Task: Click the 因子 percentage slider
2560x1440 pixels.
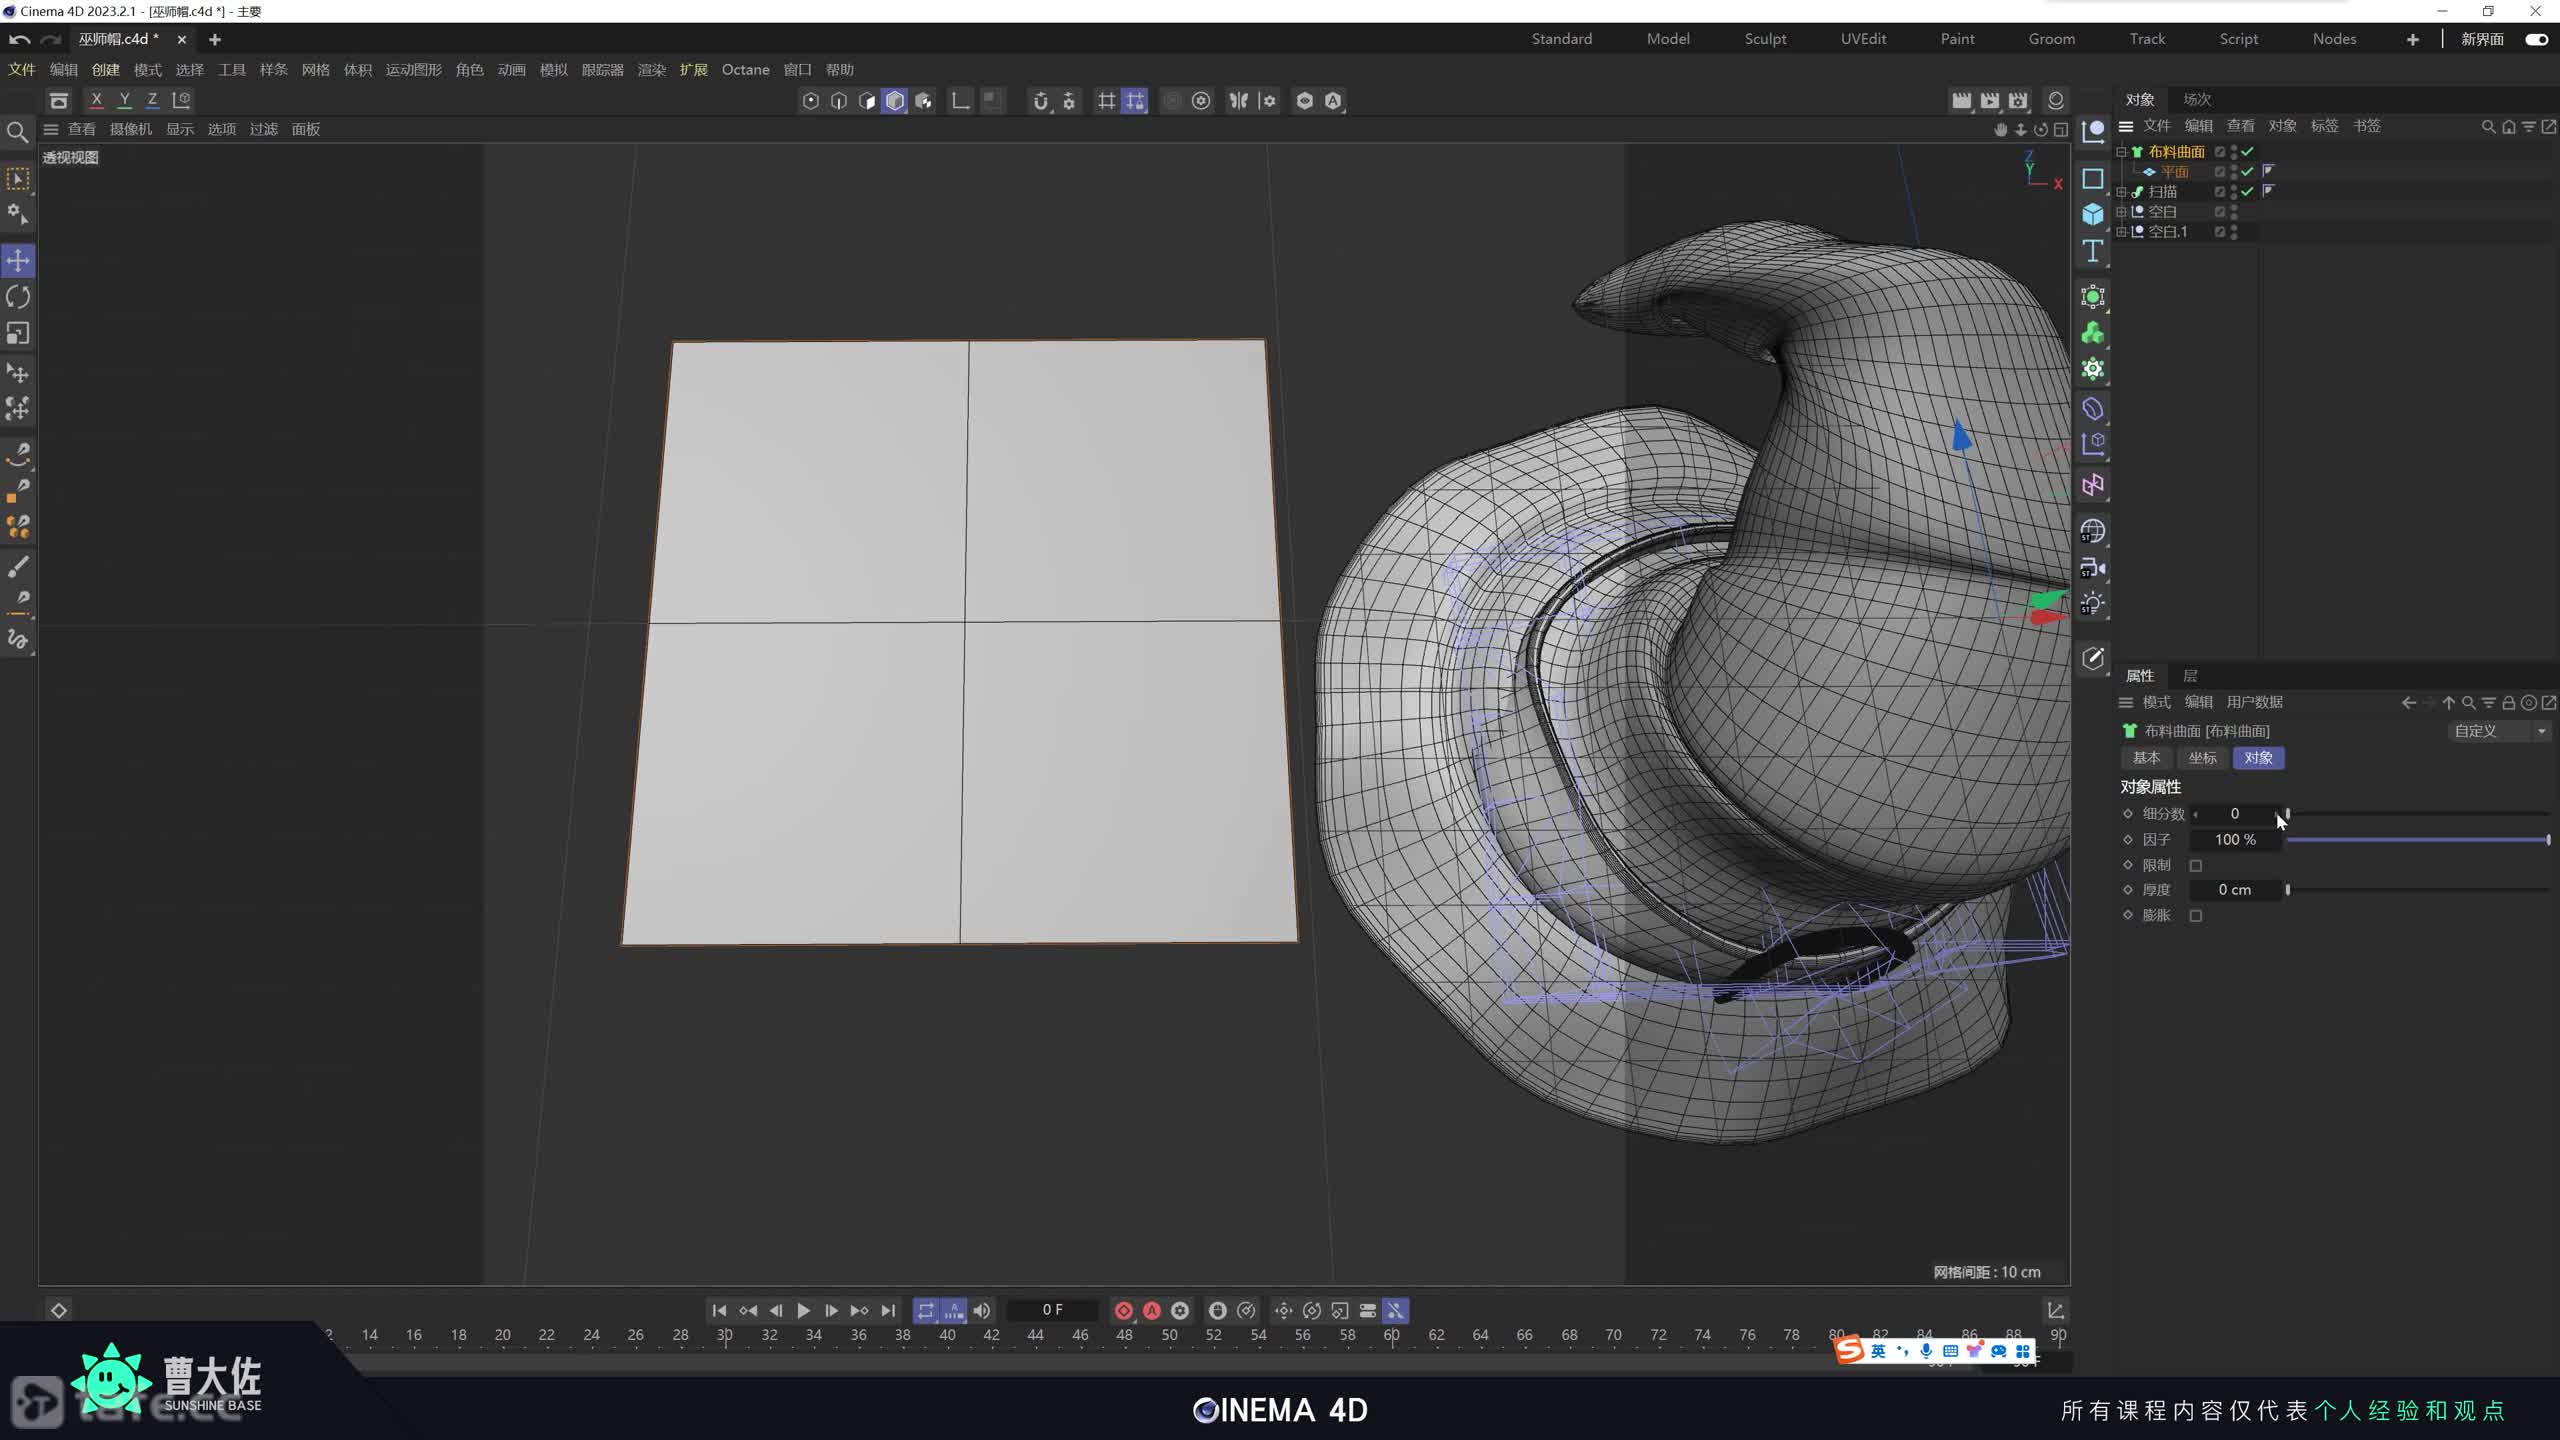Action: (2416, 840)
